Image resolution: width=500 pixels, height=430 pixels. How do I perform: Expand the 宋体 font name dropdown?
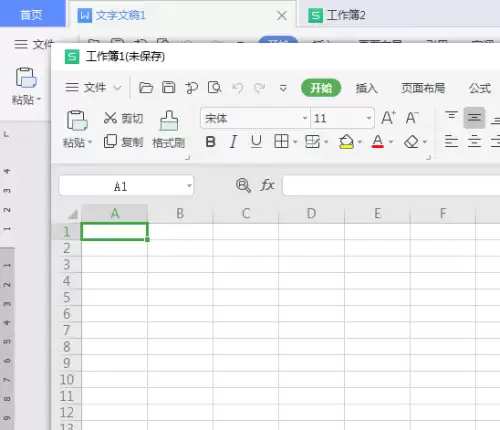tap(305, 118)
